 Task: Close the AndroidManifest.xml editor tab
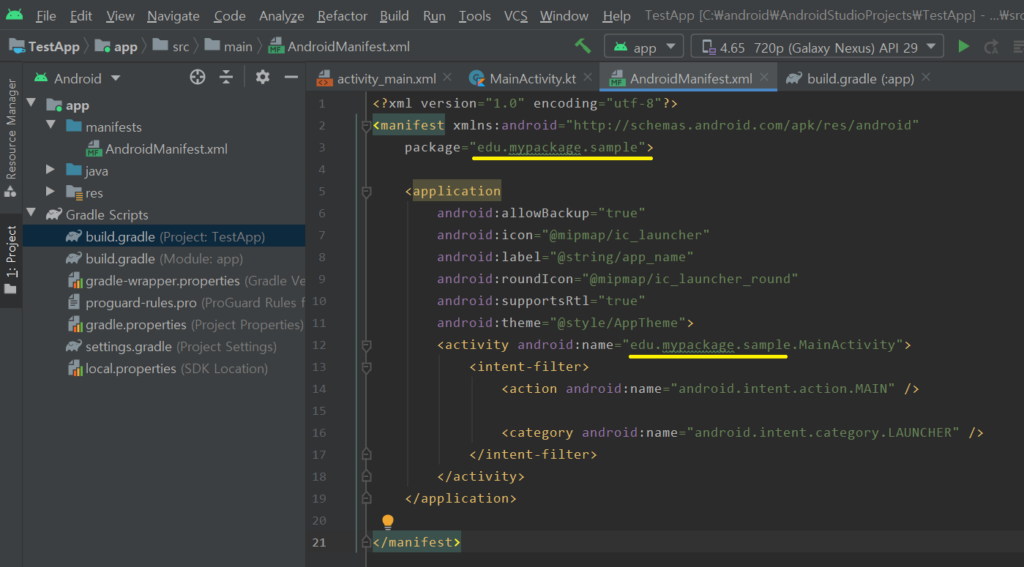[x=766, y=78]
